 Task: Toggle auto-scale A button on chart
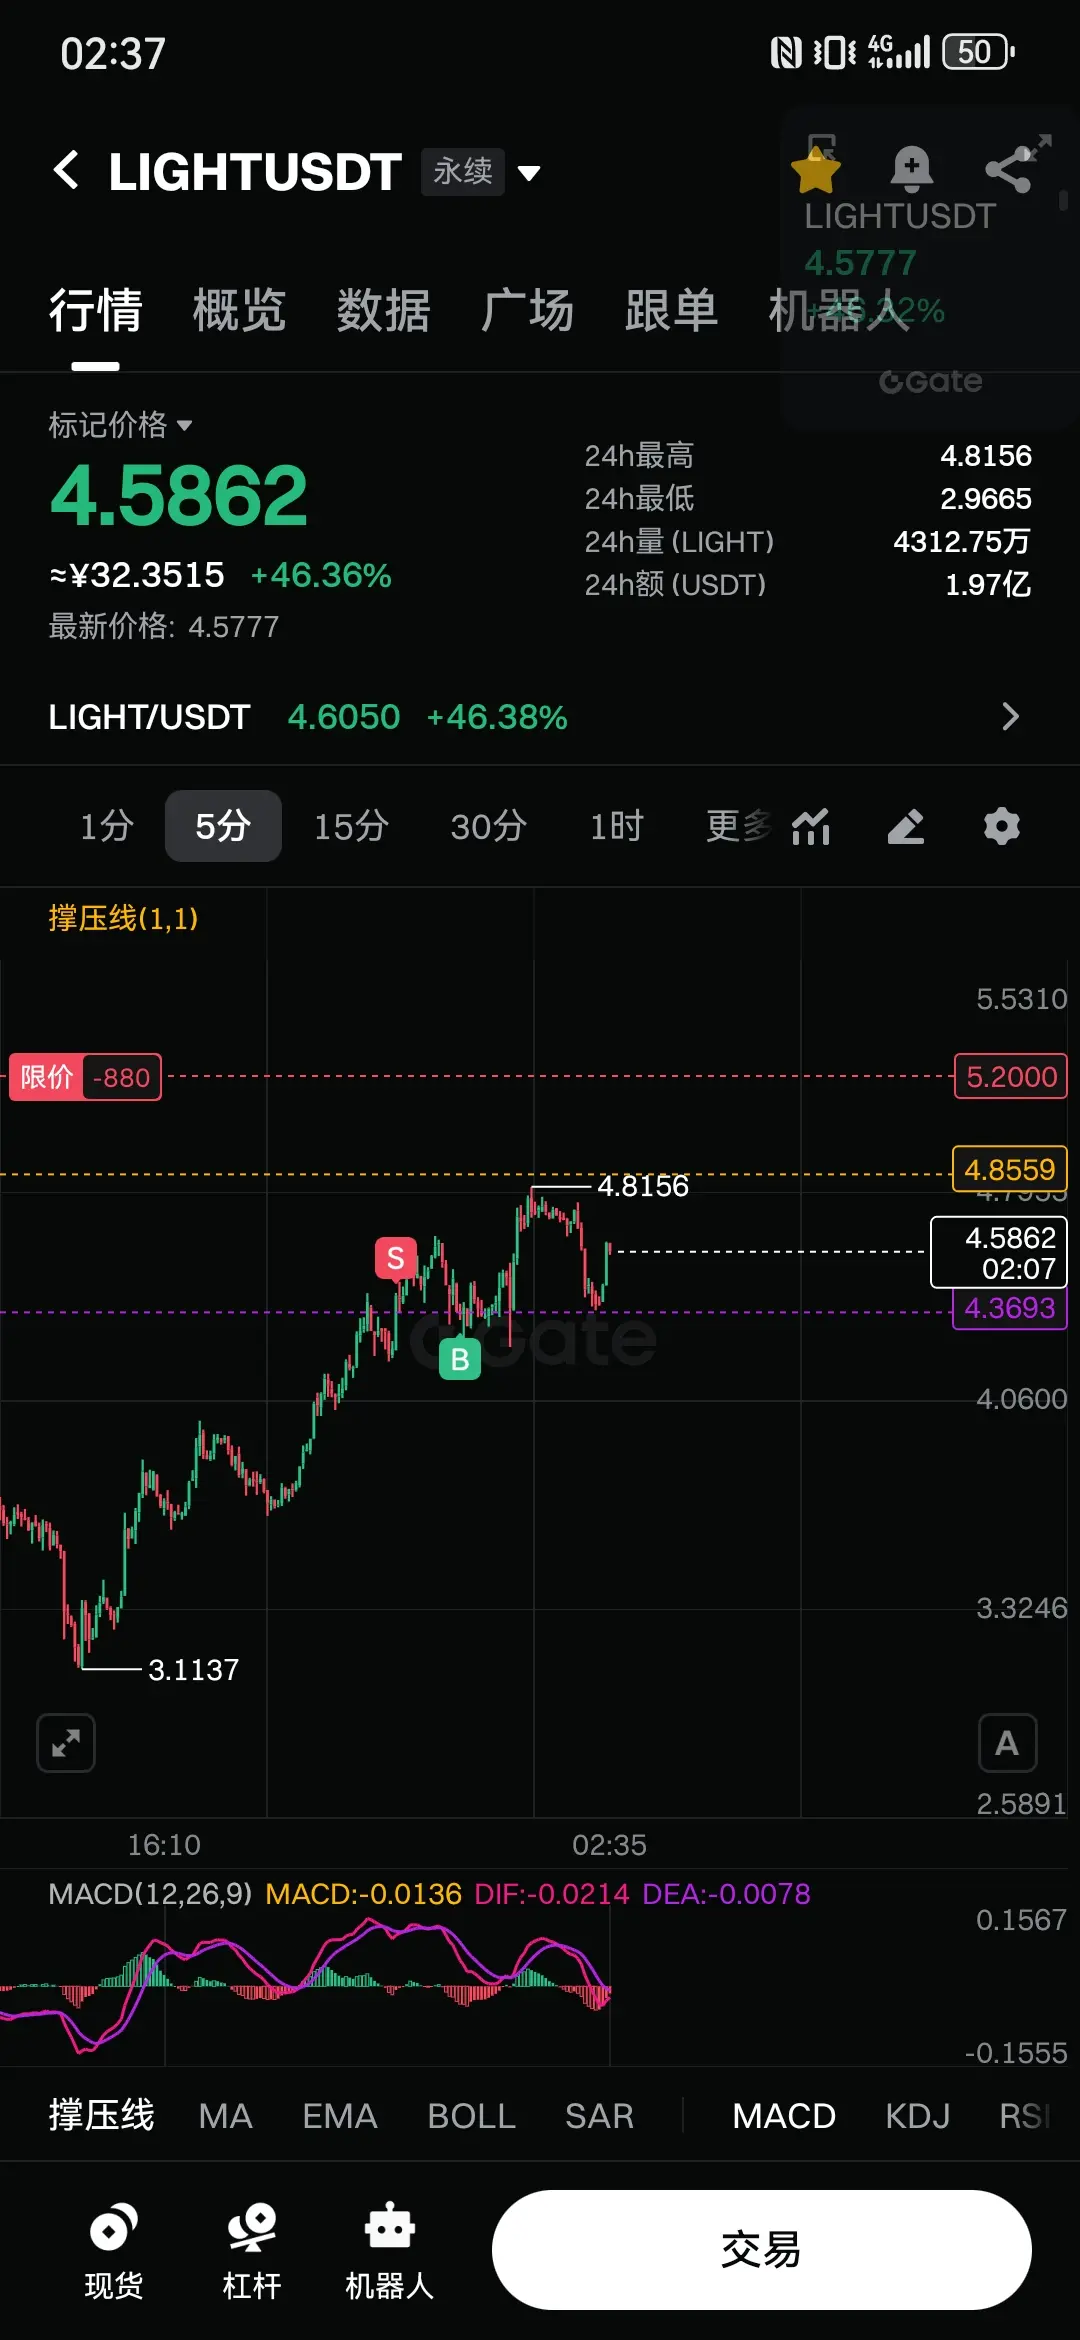point(1007,1743)
